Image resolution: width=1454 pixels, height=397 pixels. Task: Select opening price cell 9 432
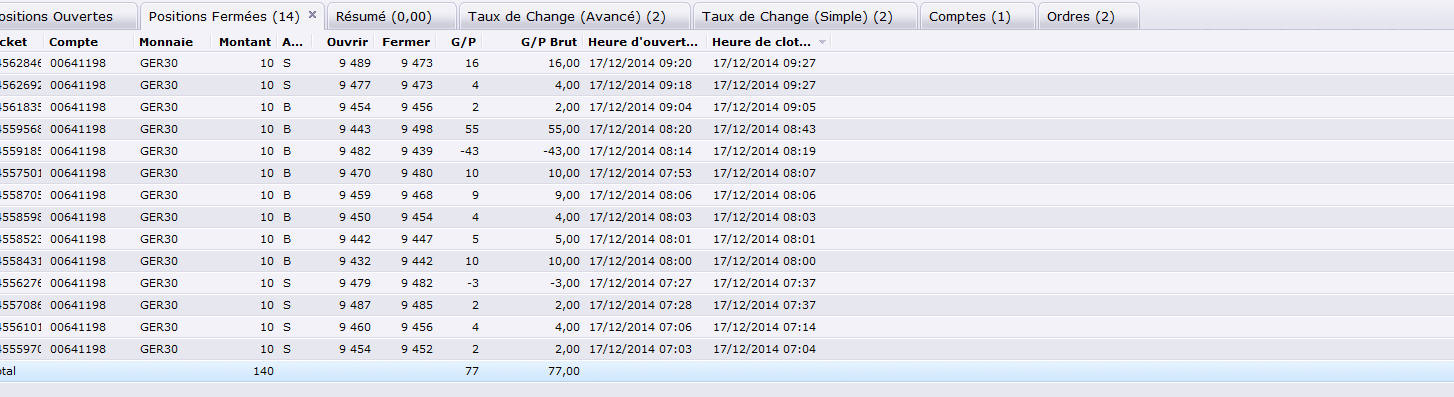354,261
